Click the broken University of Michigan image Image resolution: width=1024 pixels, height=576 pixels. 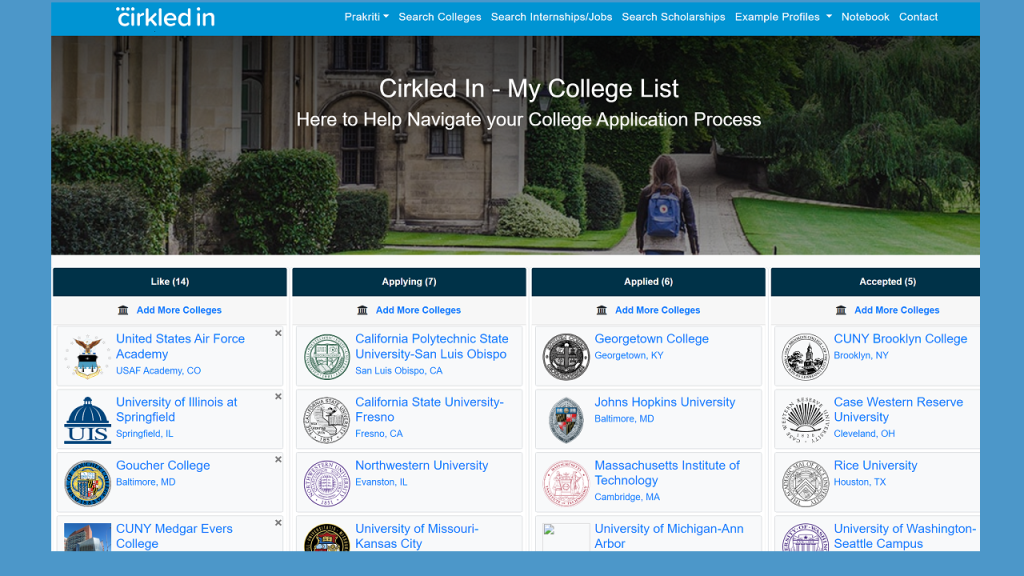[x=566, y=537]
